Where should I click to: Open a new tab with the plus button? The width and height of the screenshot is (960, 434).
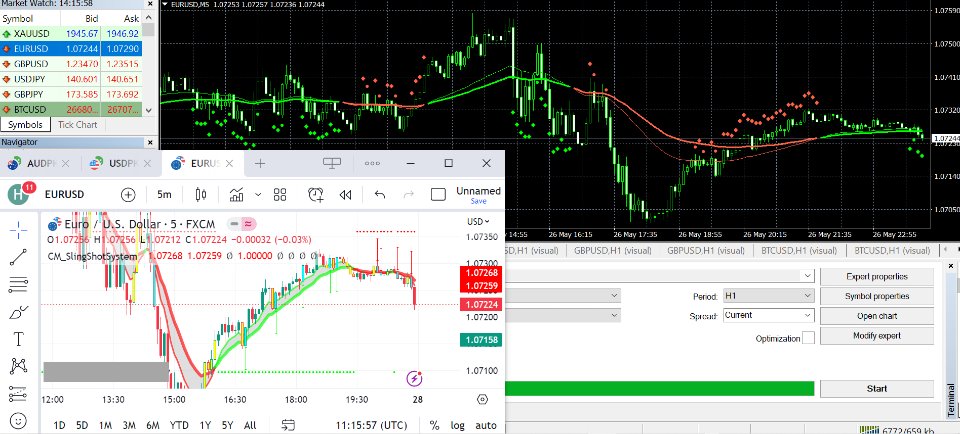tap(260, 163)
